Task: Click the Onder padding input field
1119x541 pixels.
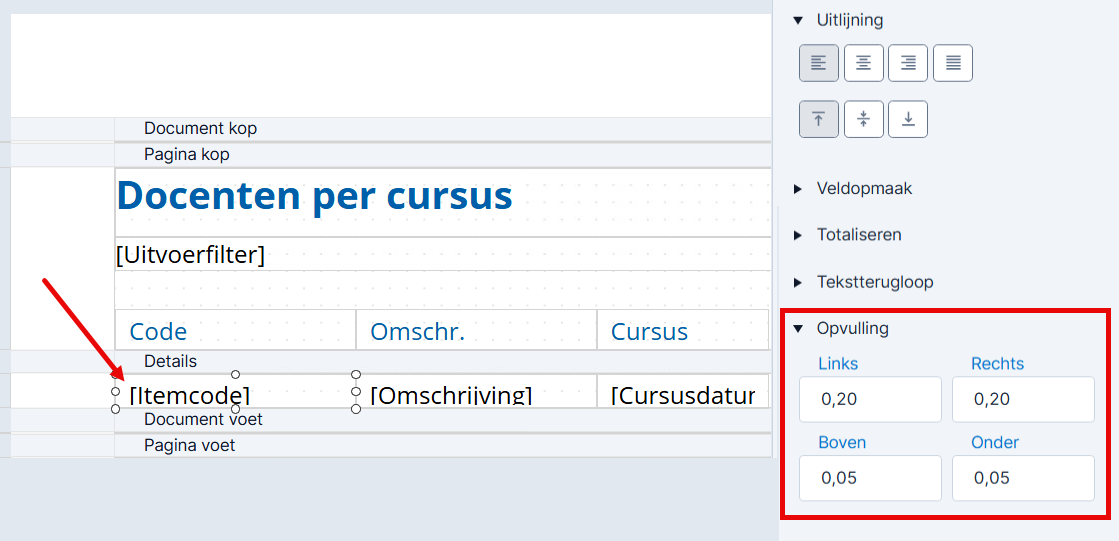Action: (1023, 478)
